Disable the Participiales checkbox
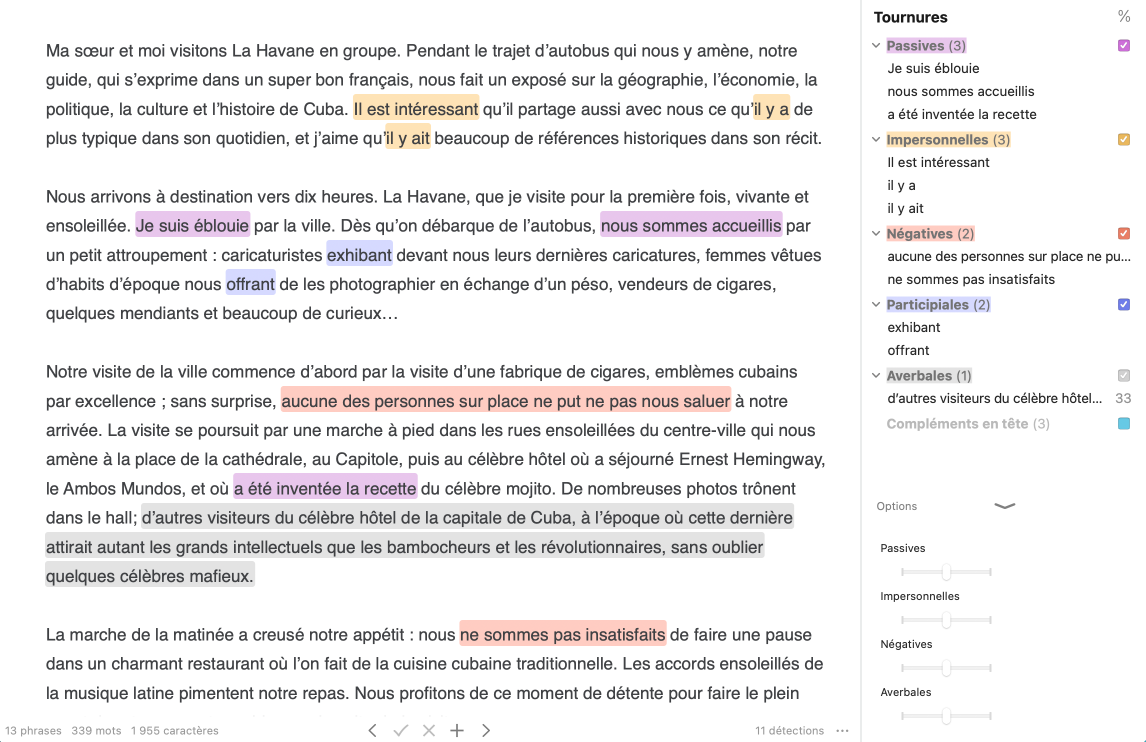Viewport: 1146px width, 742px height. coord(1124,305)
